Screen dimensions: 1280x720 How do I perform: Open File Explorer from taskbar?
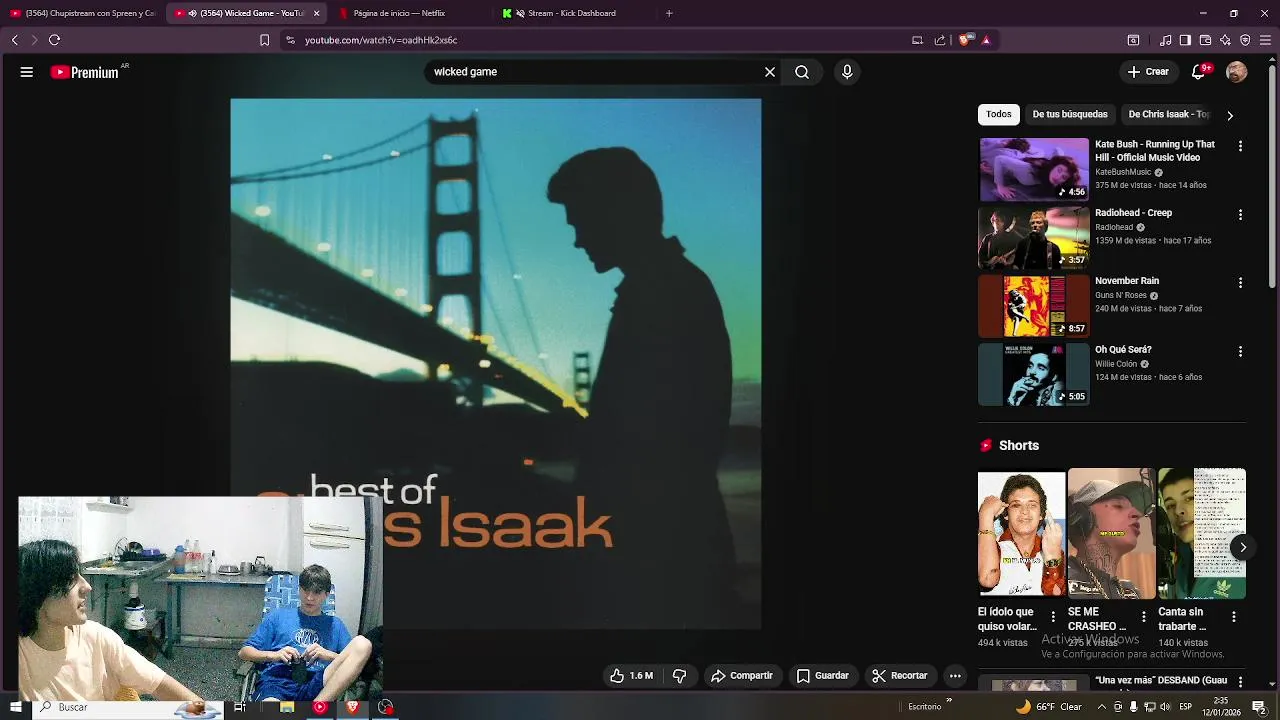point(287,707)
